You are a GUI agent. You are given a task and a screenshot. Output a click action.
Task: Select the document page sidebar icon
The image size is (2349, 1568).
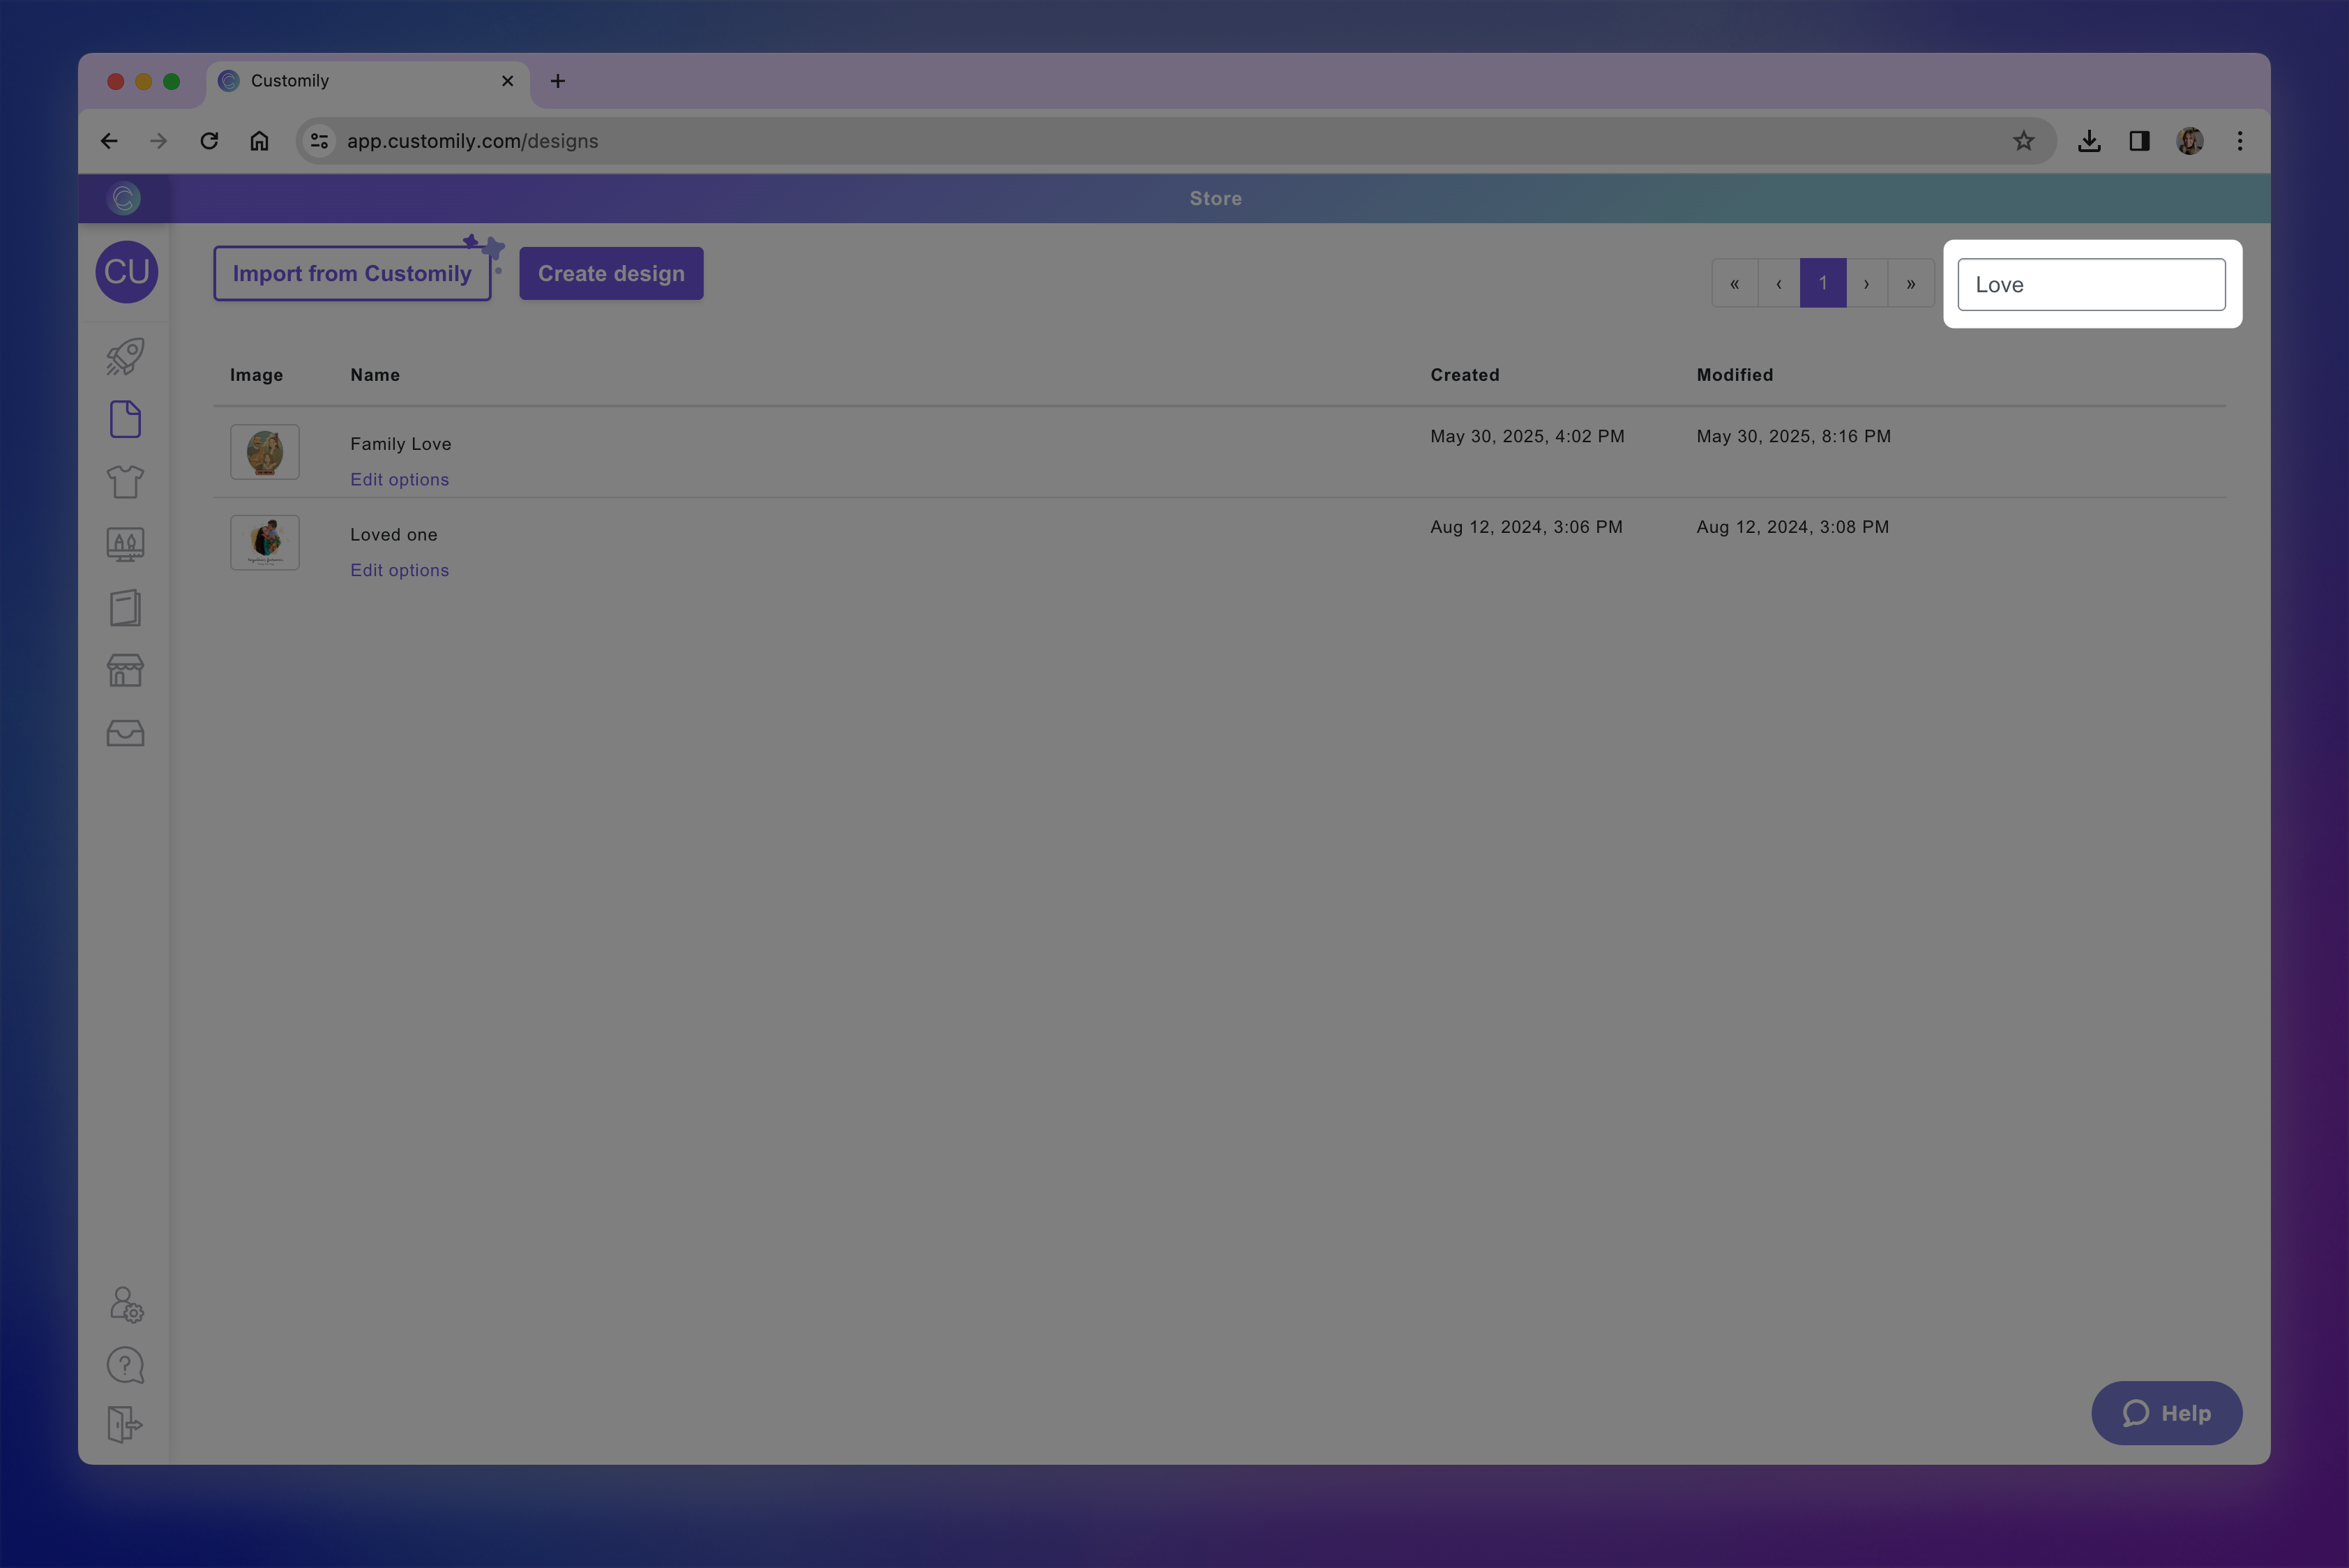(x=125, y=419)
